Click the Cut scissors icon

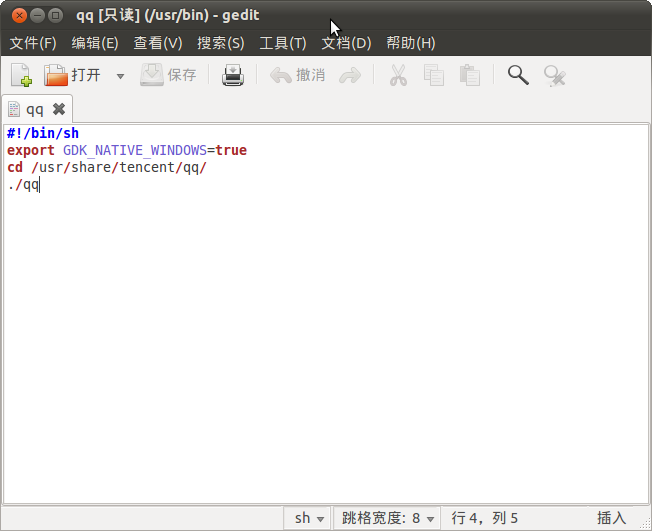(398, 75)
